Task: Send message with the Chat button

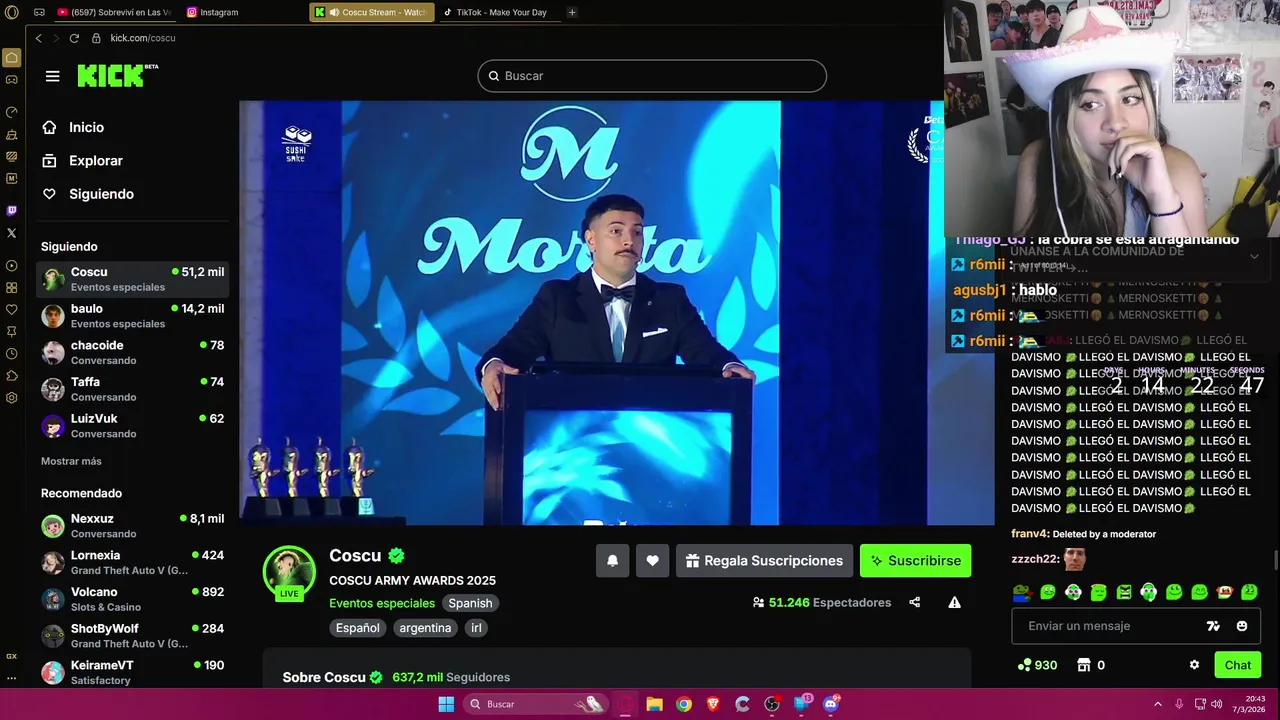Action: pyautogui.click(x=1237, y=665)
